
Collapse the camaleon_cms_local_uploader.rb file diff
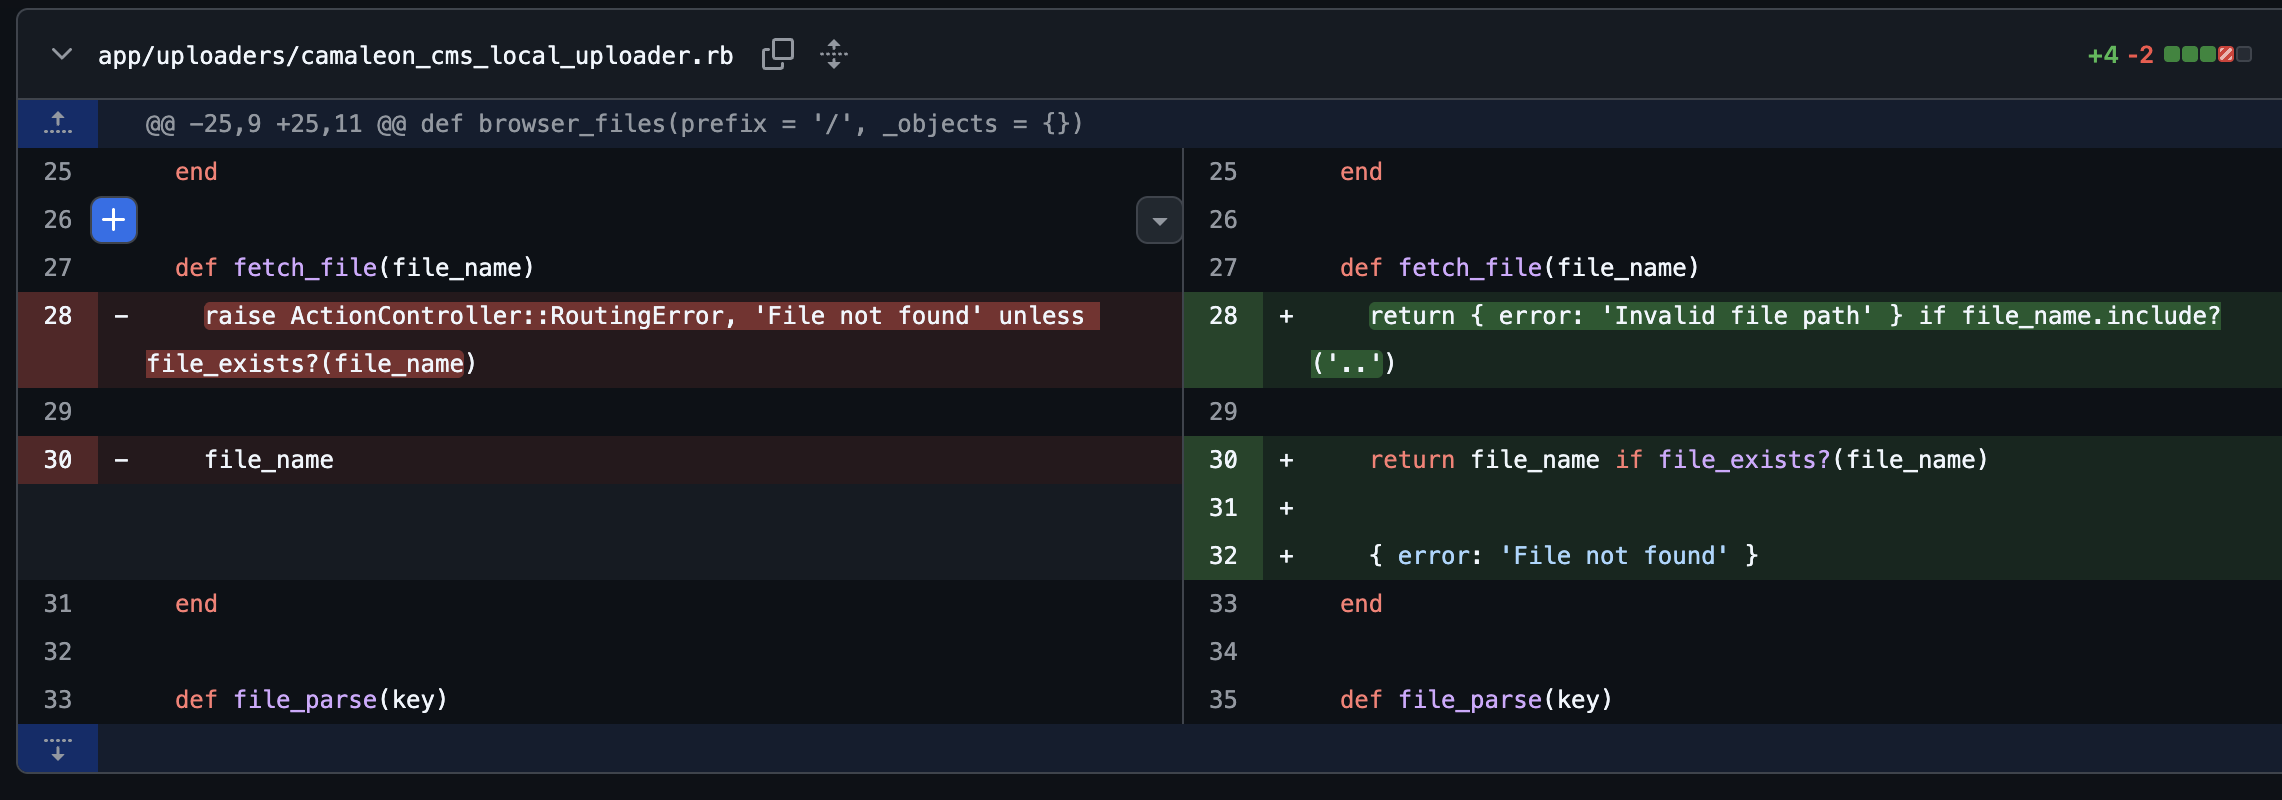(62, 54)
